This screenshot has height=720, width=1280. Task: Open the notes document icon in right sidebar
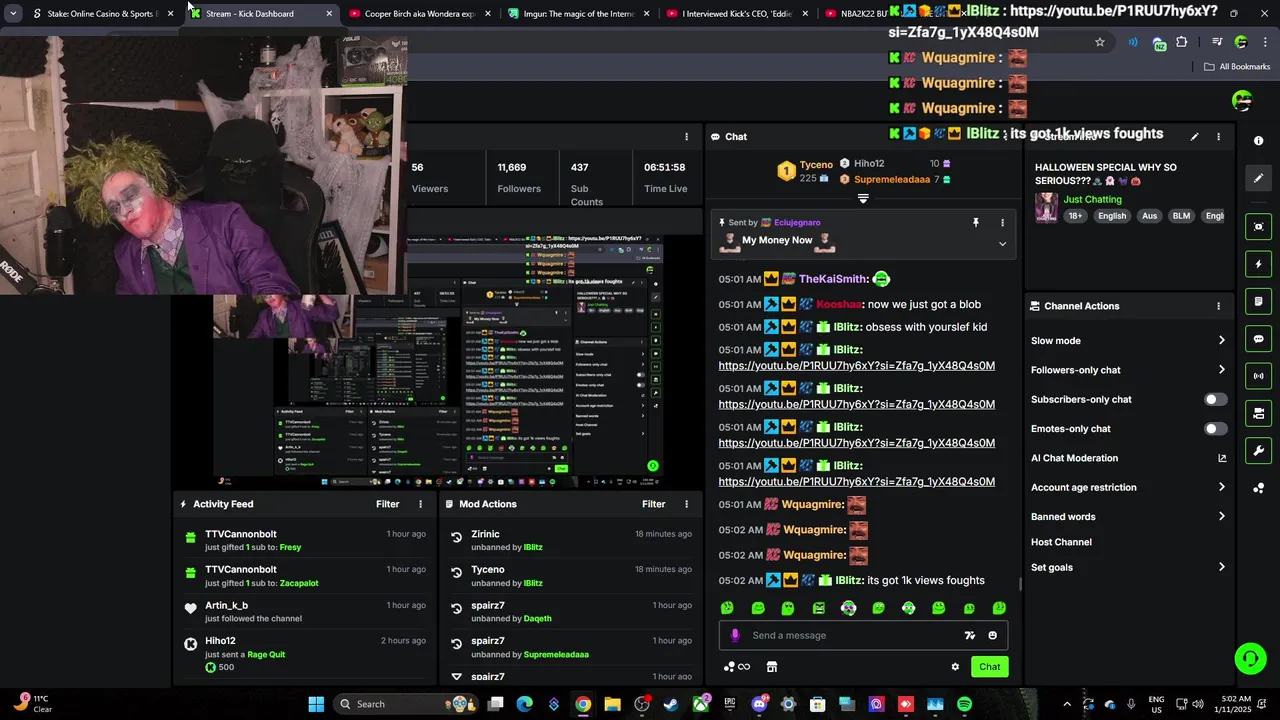[1259, 301]
